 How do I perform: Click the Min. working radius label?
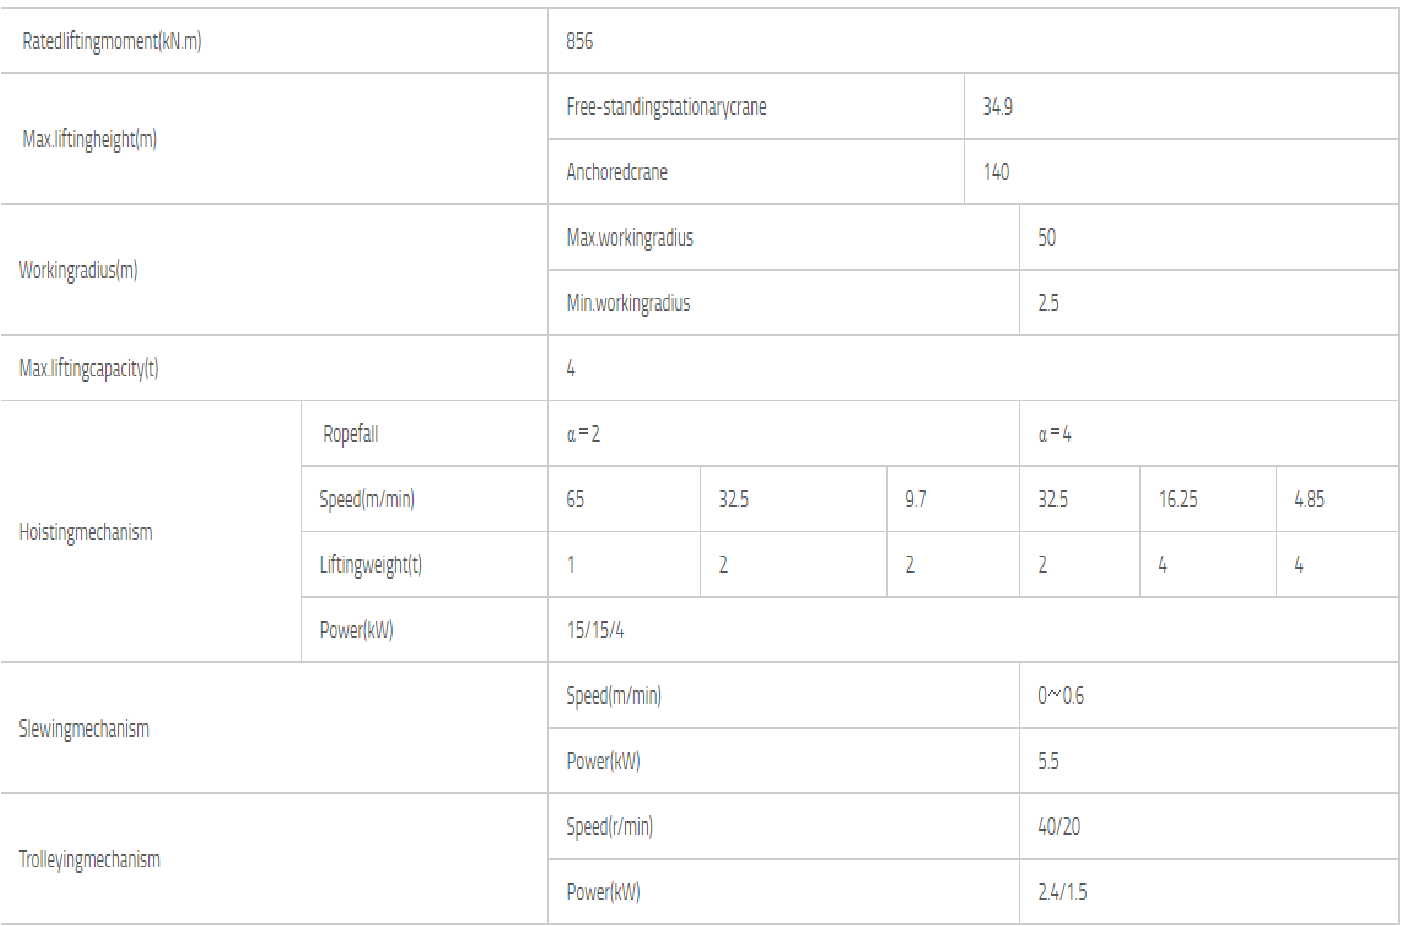click(628, 303)
